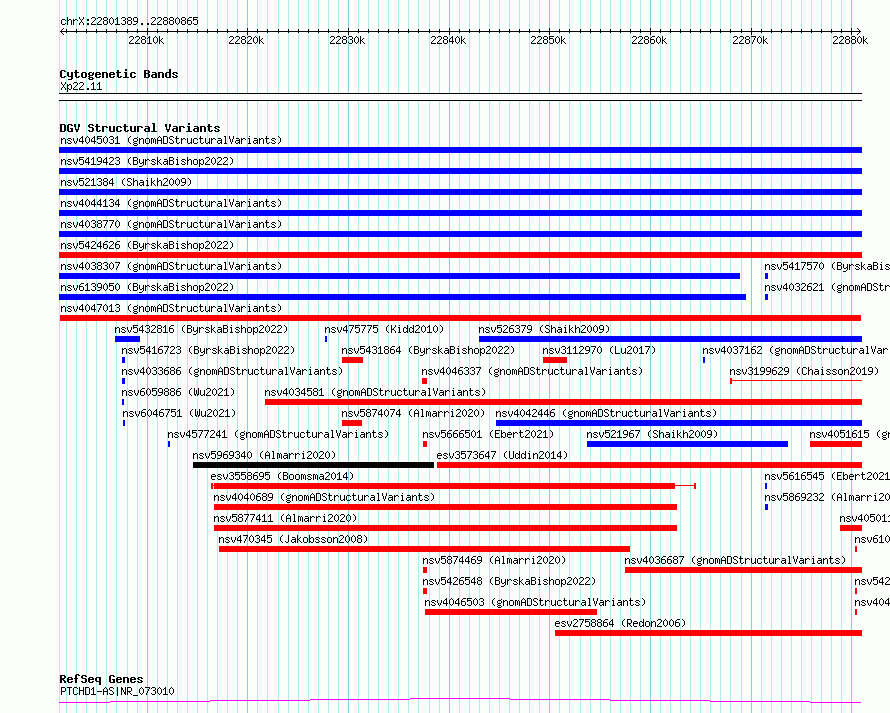Image resolution: width=890 pixels, height=713 pixels.
Task: Click the chrX:22801389..22880865 coordinates text
Action: (x=129, y=21)
